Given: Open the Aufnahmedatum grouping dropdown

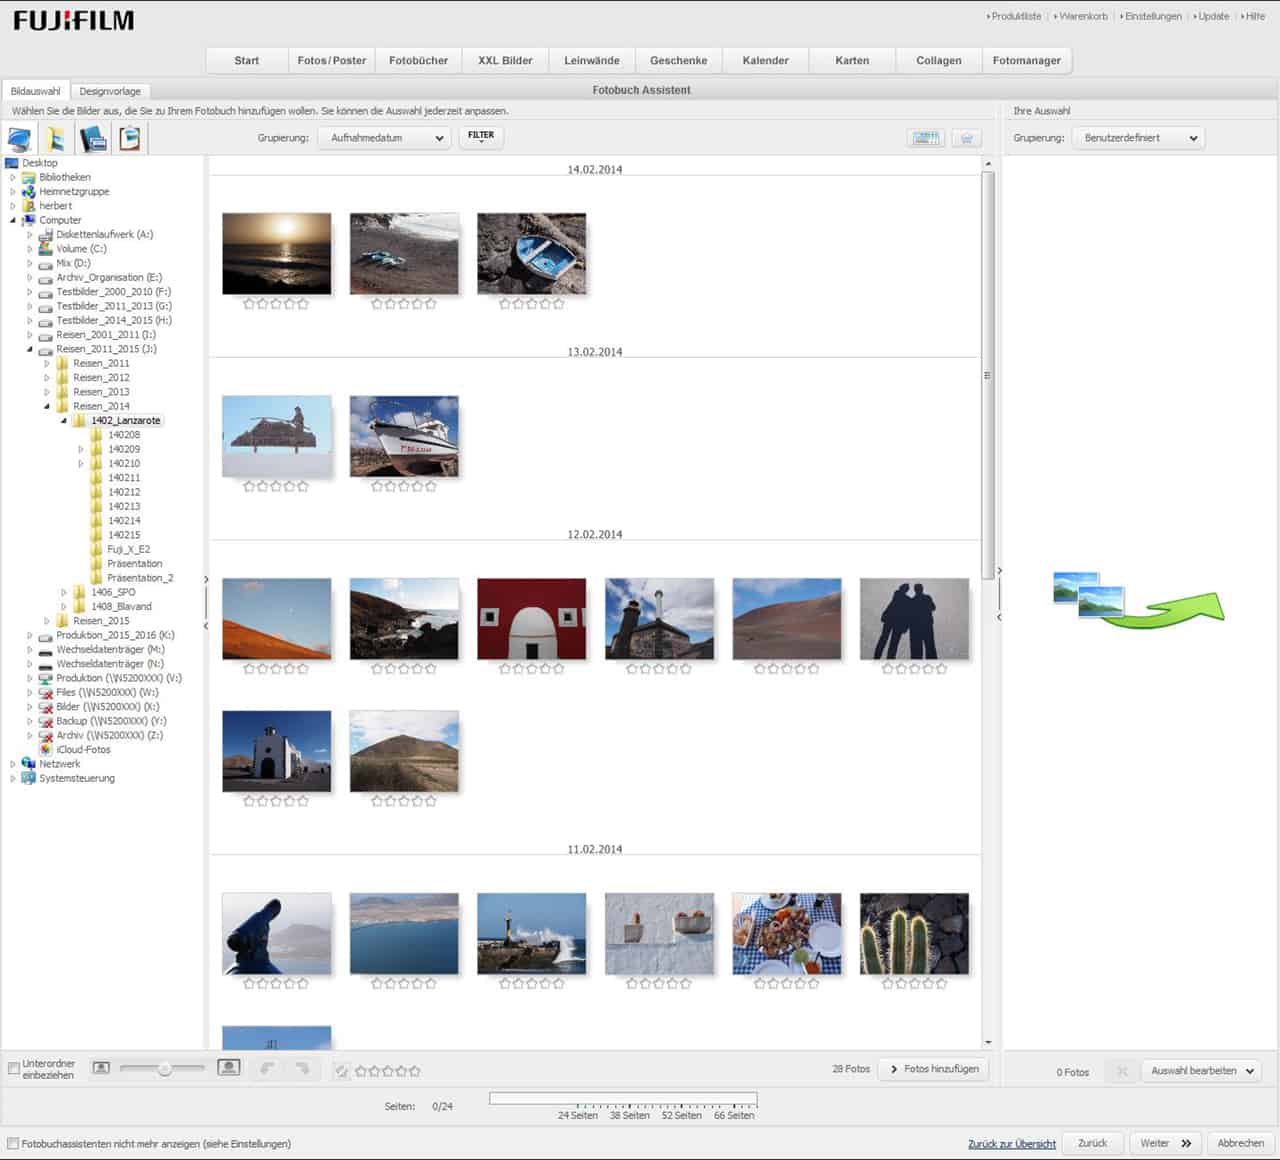Looking at the screenshot, I should pos(385,138).
